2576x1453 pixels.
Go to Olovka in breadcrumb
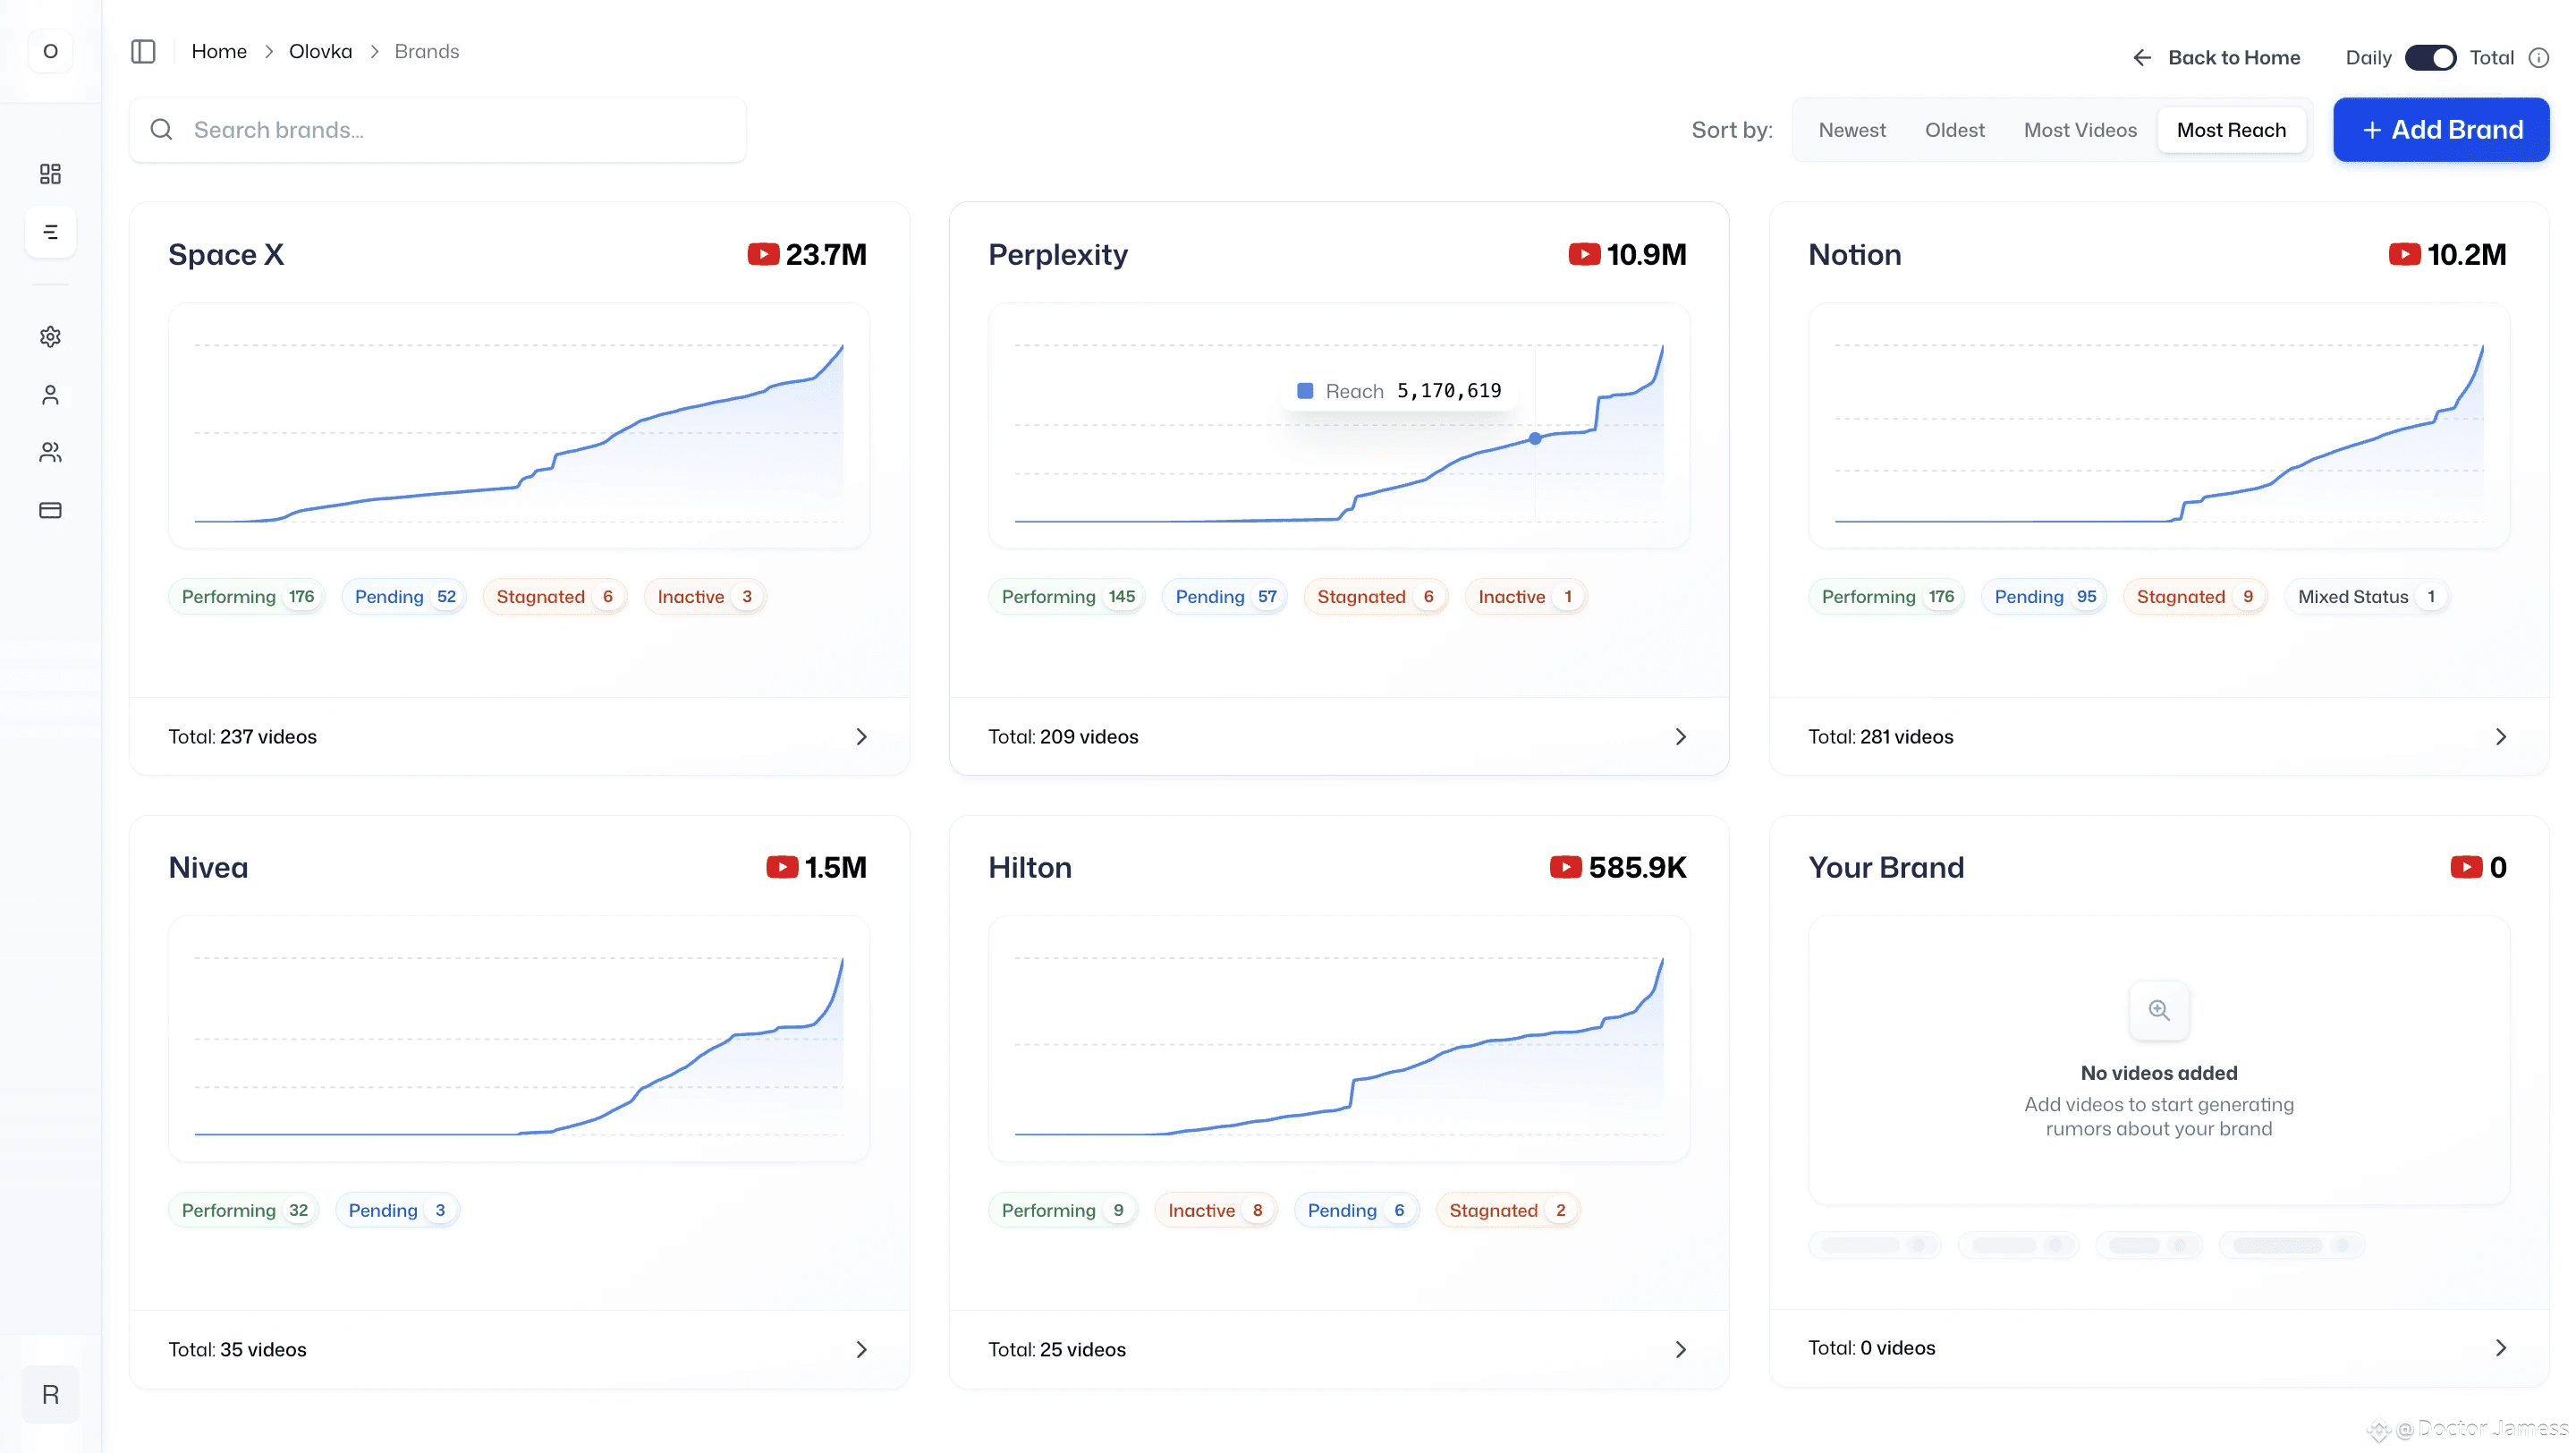click(x=320, y=51)
